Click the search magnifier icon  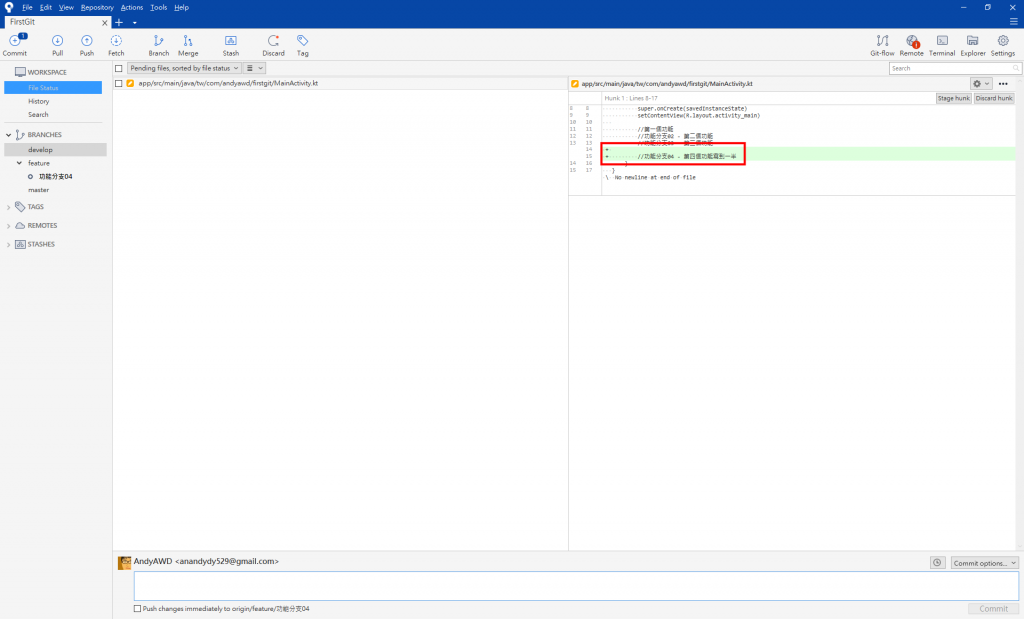pos(1016,68)
